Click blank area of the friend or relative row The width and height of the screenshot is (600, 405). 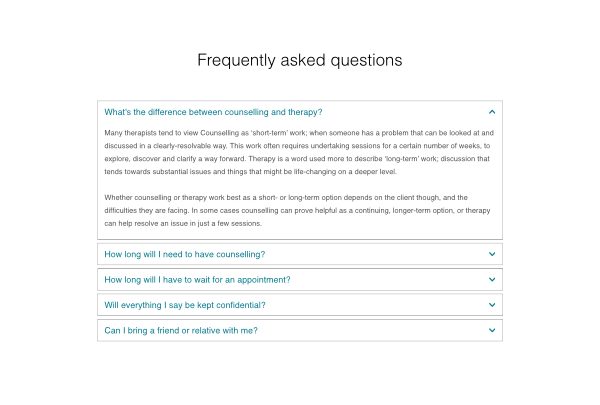click(380, 330)
